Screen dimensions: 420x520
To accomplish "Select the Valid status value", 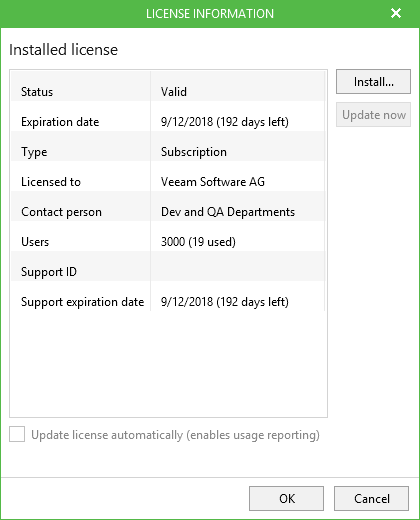I will [x=174, y=92].
